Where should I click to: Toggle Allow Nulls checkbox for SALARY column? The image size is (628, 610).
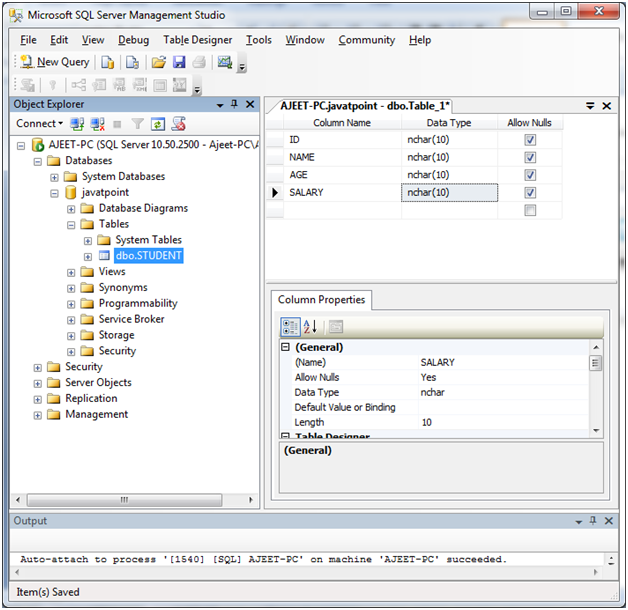click(530, 193)
